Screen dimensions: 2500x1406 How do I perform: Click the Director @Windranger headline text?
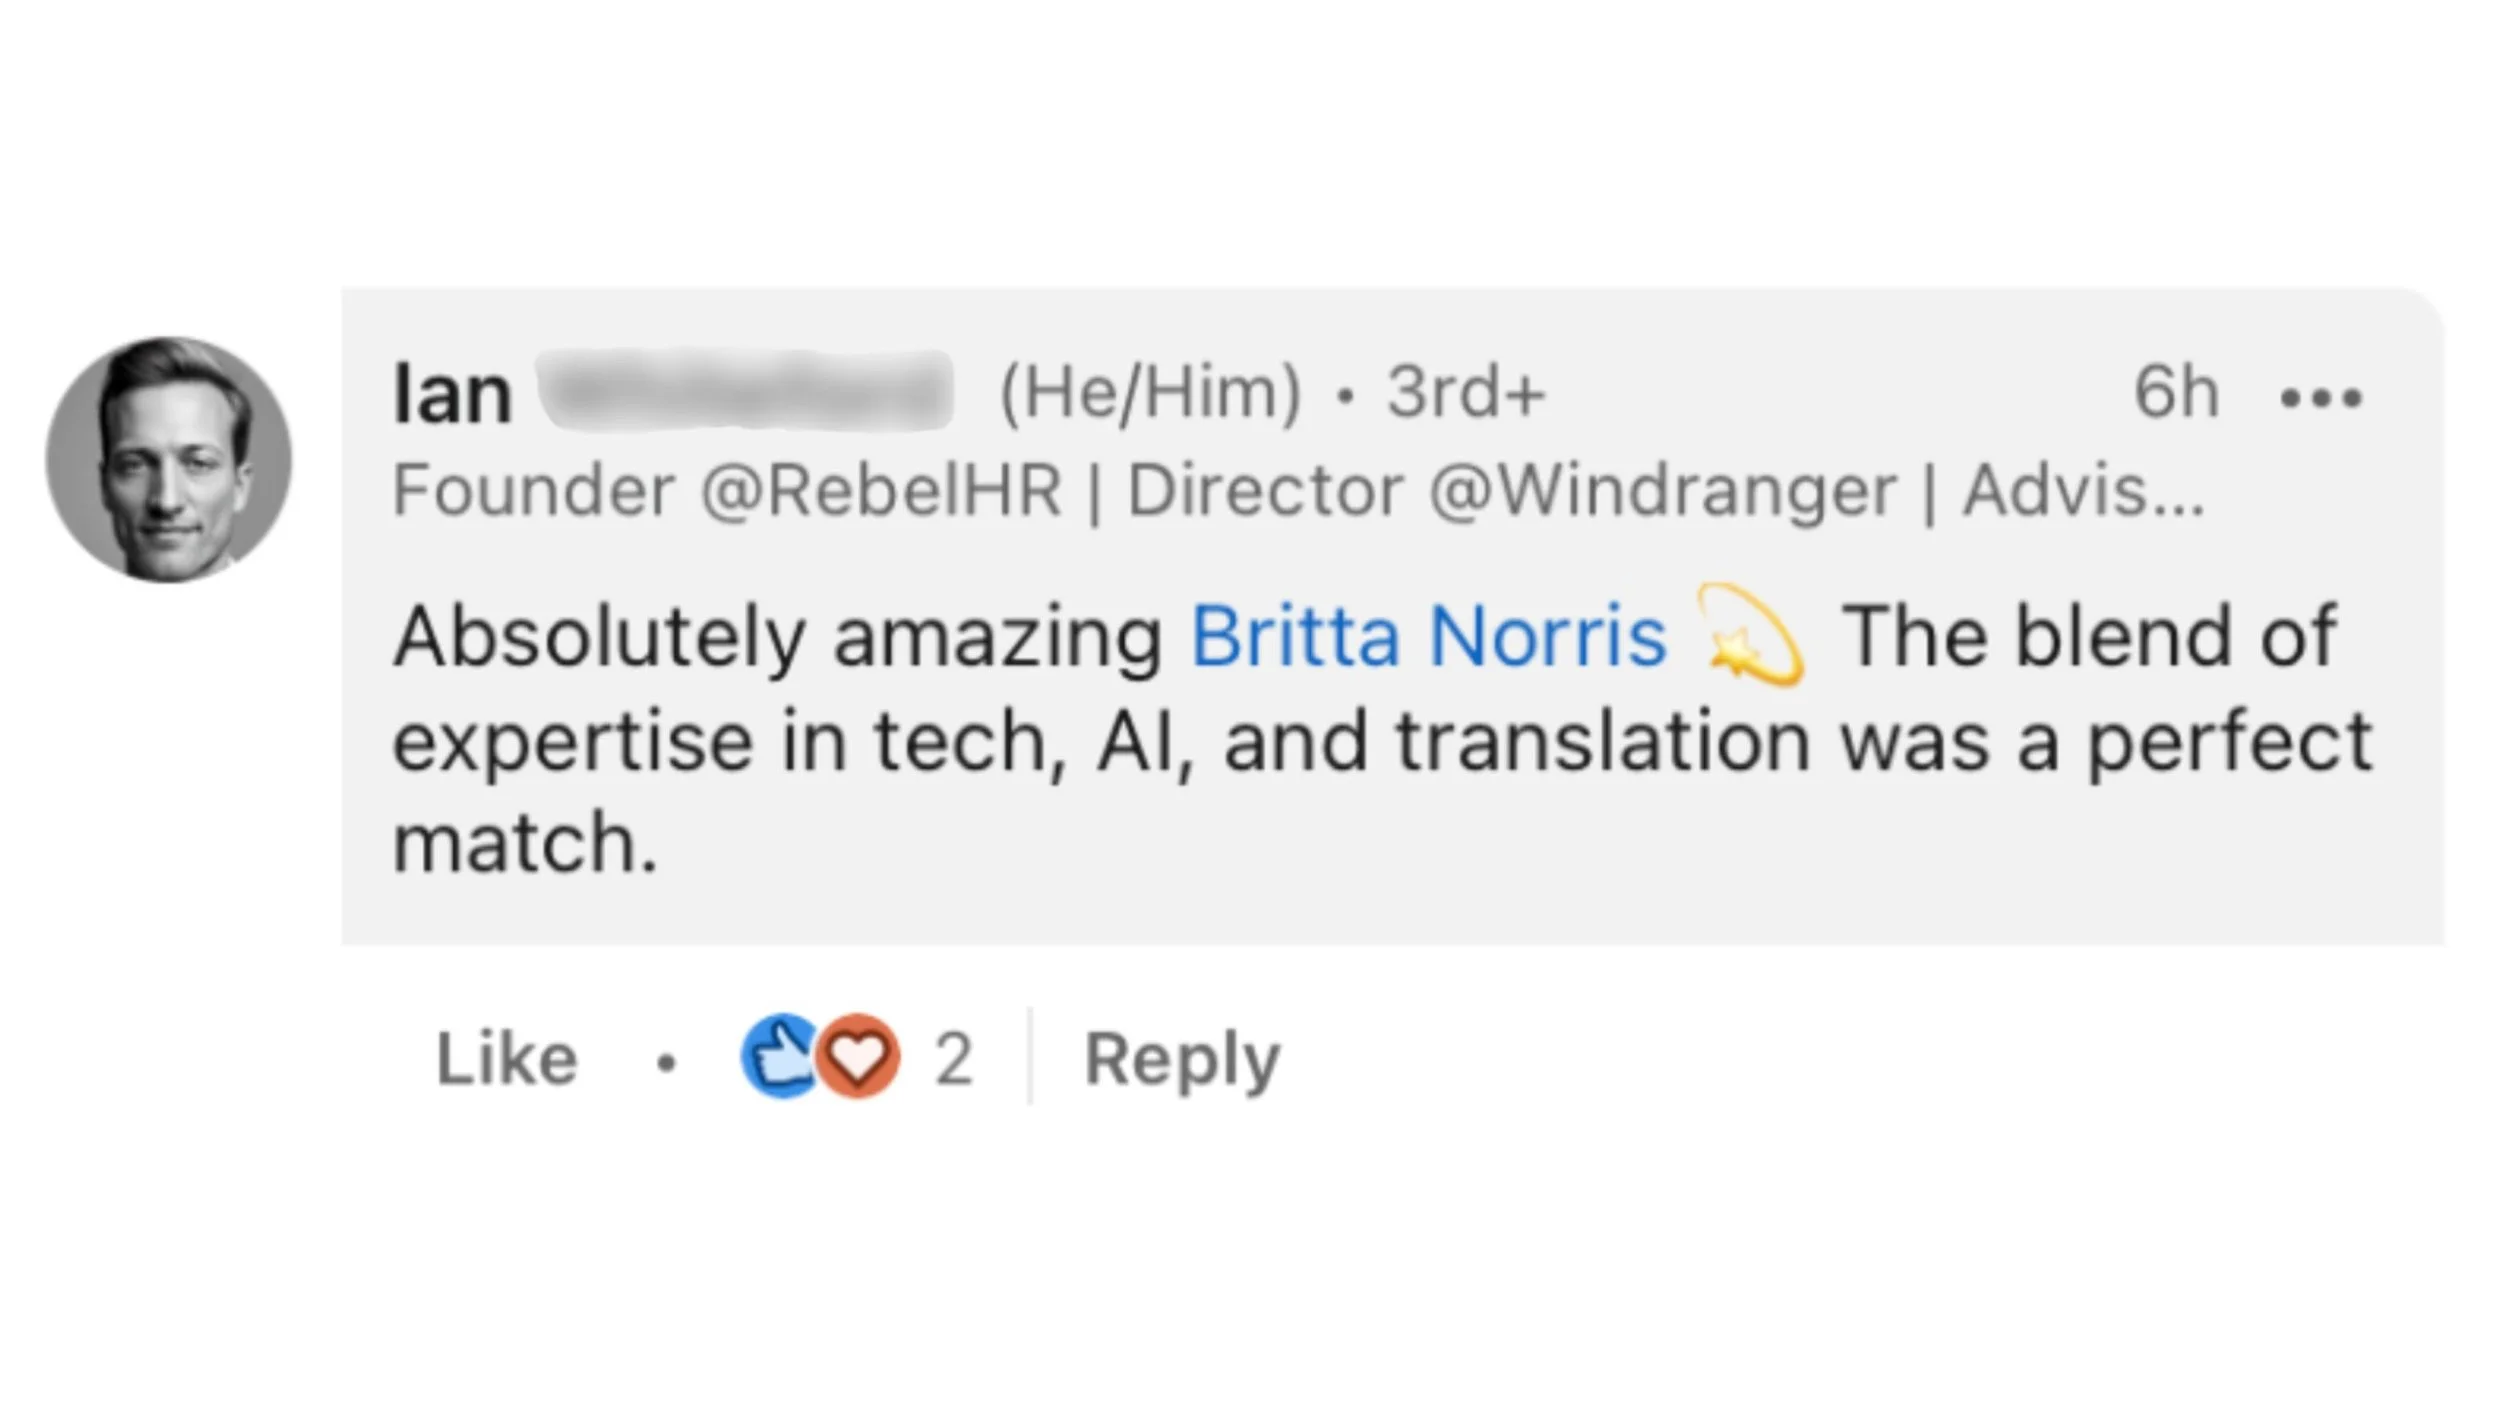[x=1512, y=490]
